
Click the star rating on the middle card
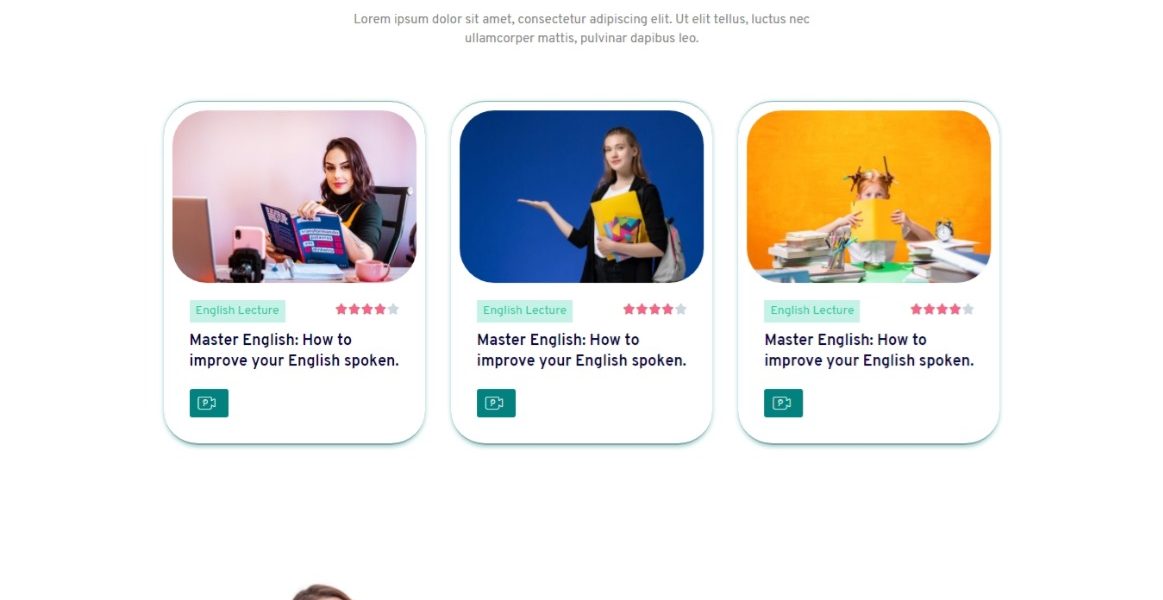(x=654, y=309)
